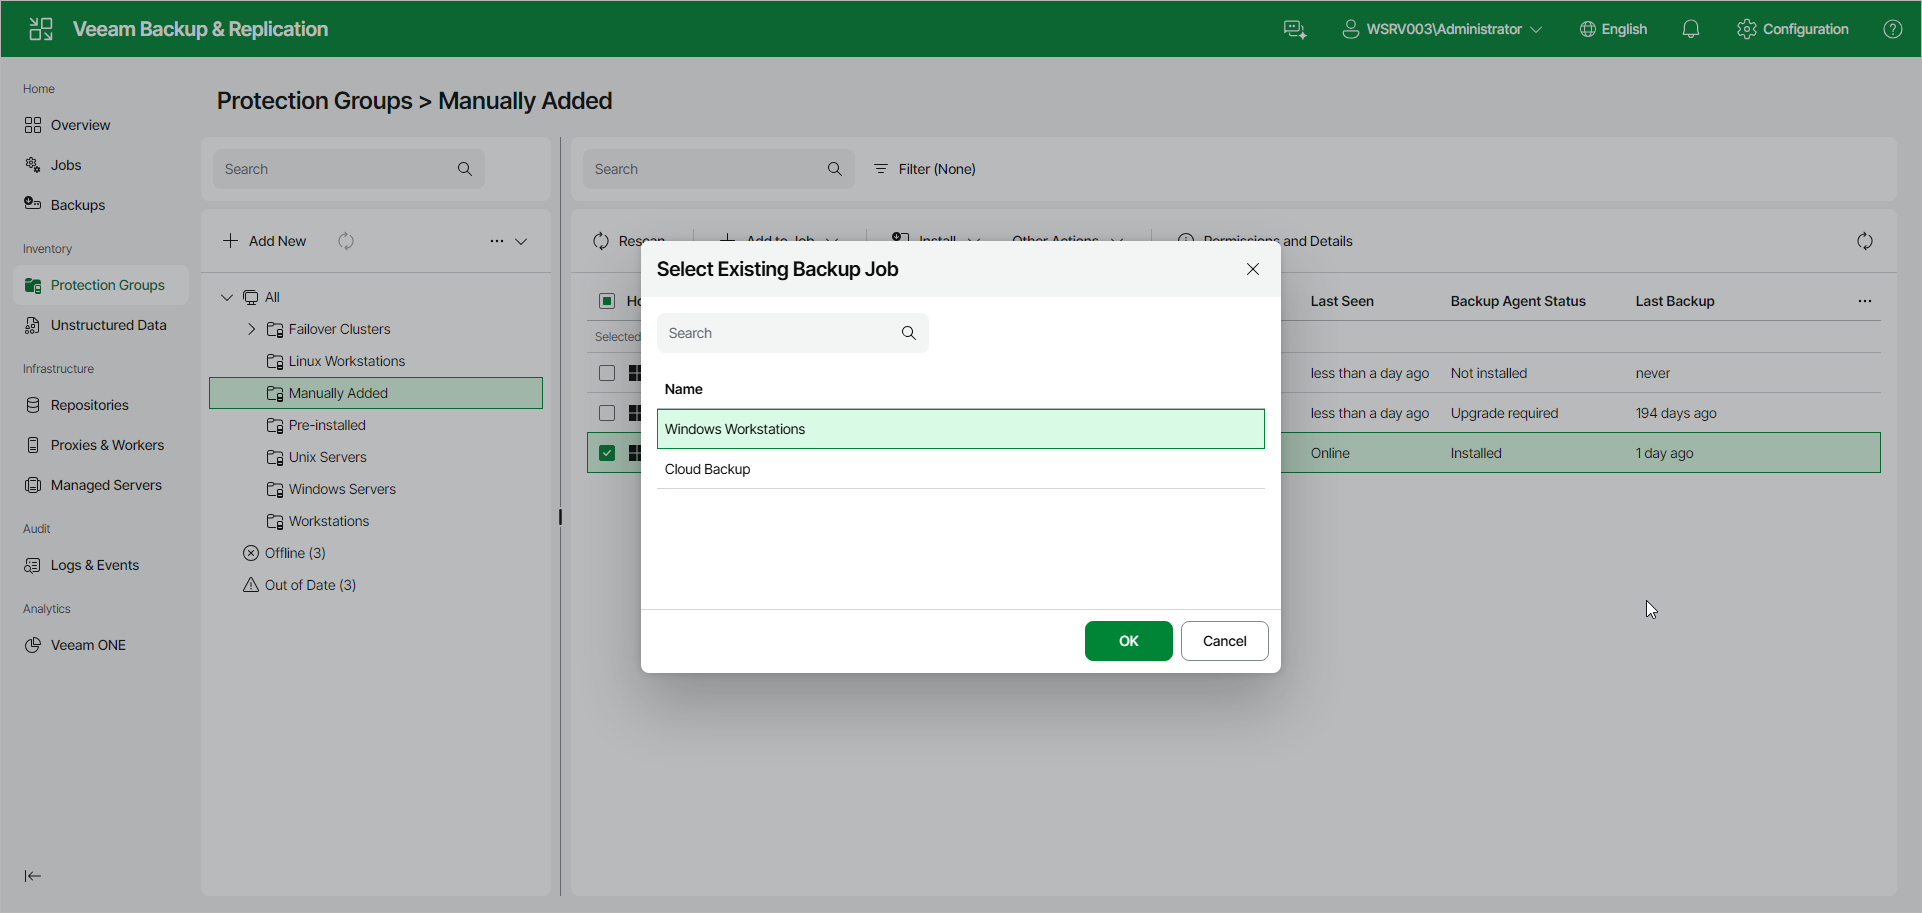Check the host with Upgrade required status
The height and width of the screenshot is (913, 1922).
coord(607,413)
